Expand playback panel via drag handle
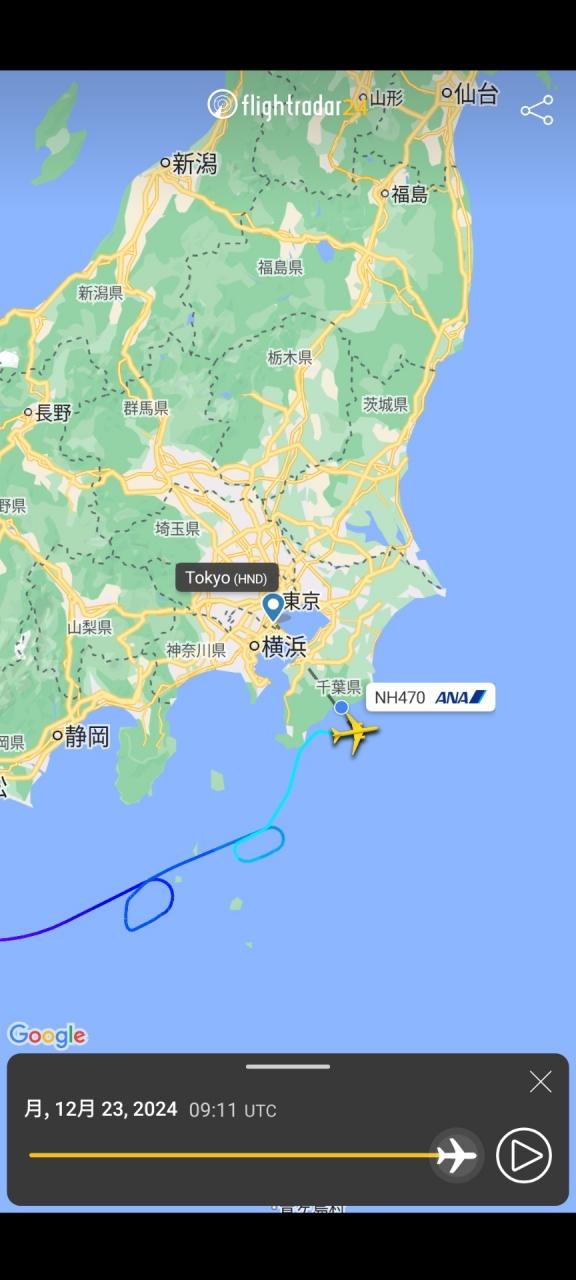This screenshot has height=1280, width=576. (288, 1066)
